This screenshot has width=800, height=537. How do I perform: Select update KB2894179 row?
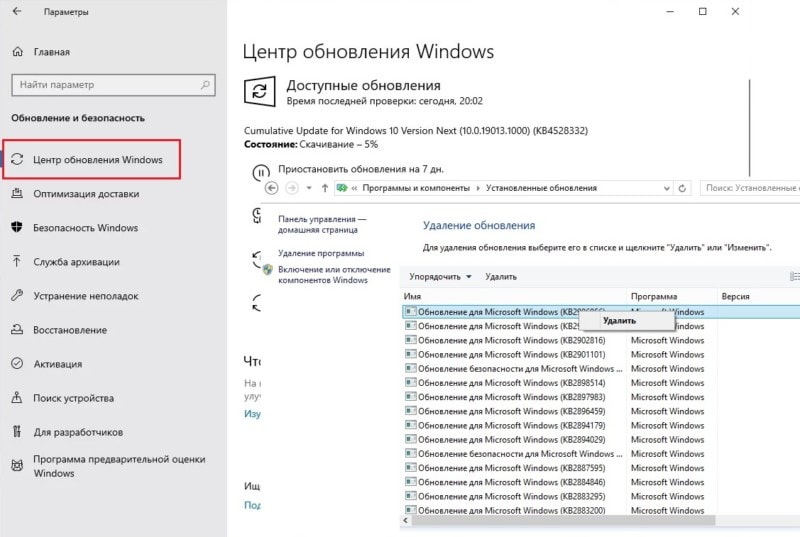(602, 425)
